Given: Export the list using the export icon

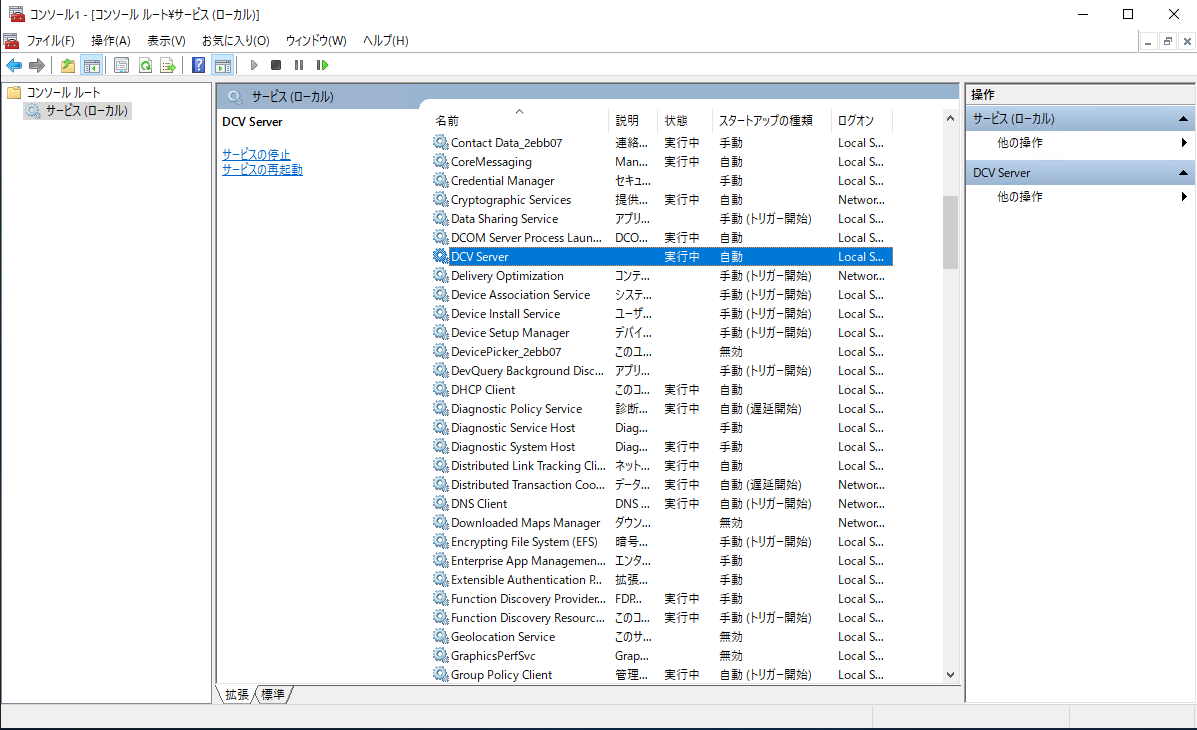Looking at the screenshot, I should [169, 65].
